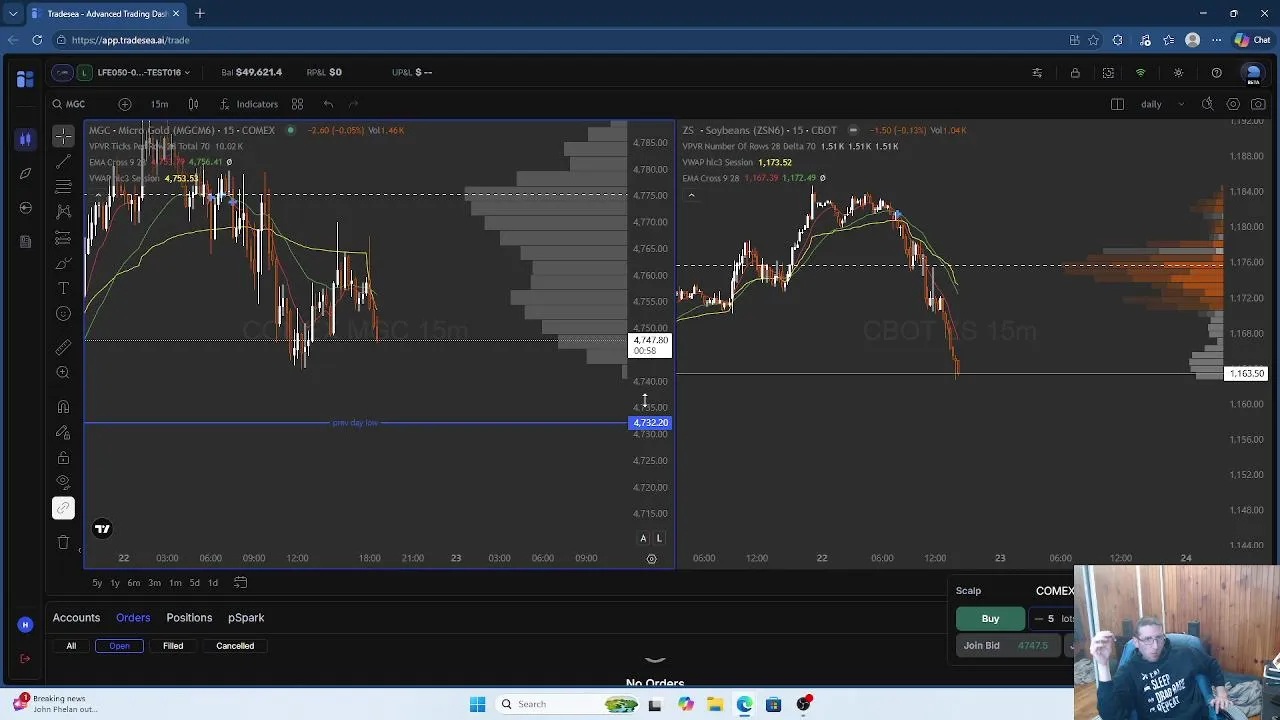Select the trend line drawing tool
Viewport: 1280px width, 720px height.
pyautogui.click(x=63, y=161)
